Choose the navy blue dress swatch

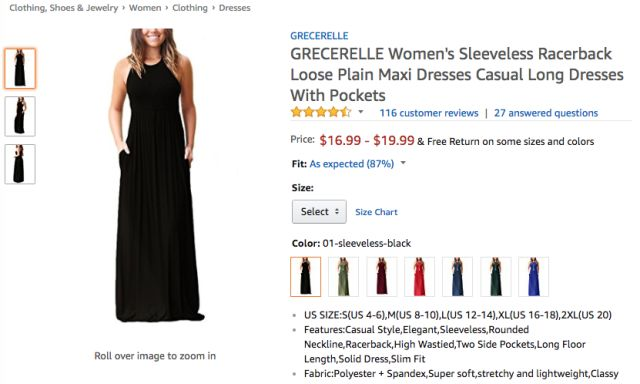458,276
